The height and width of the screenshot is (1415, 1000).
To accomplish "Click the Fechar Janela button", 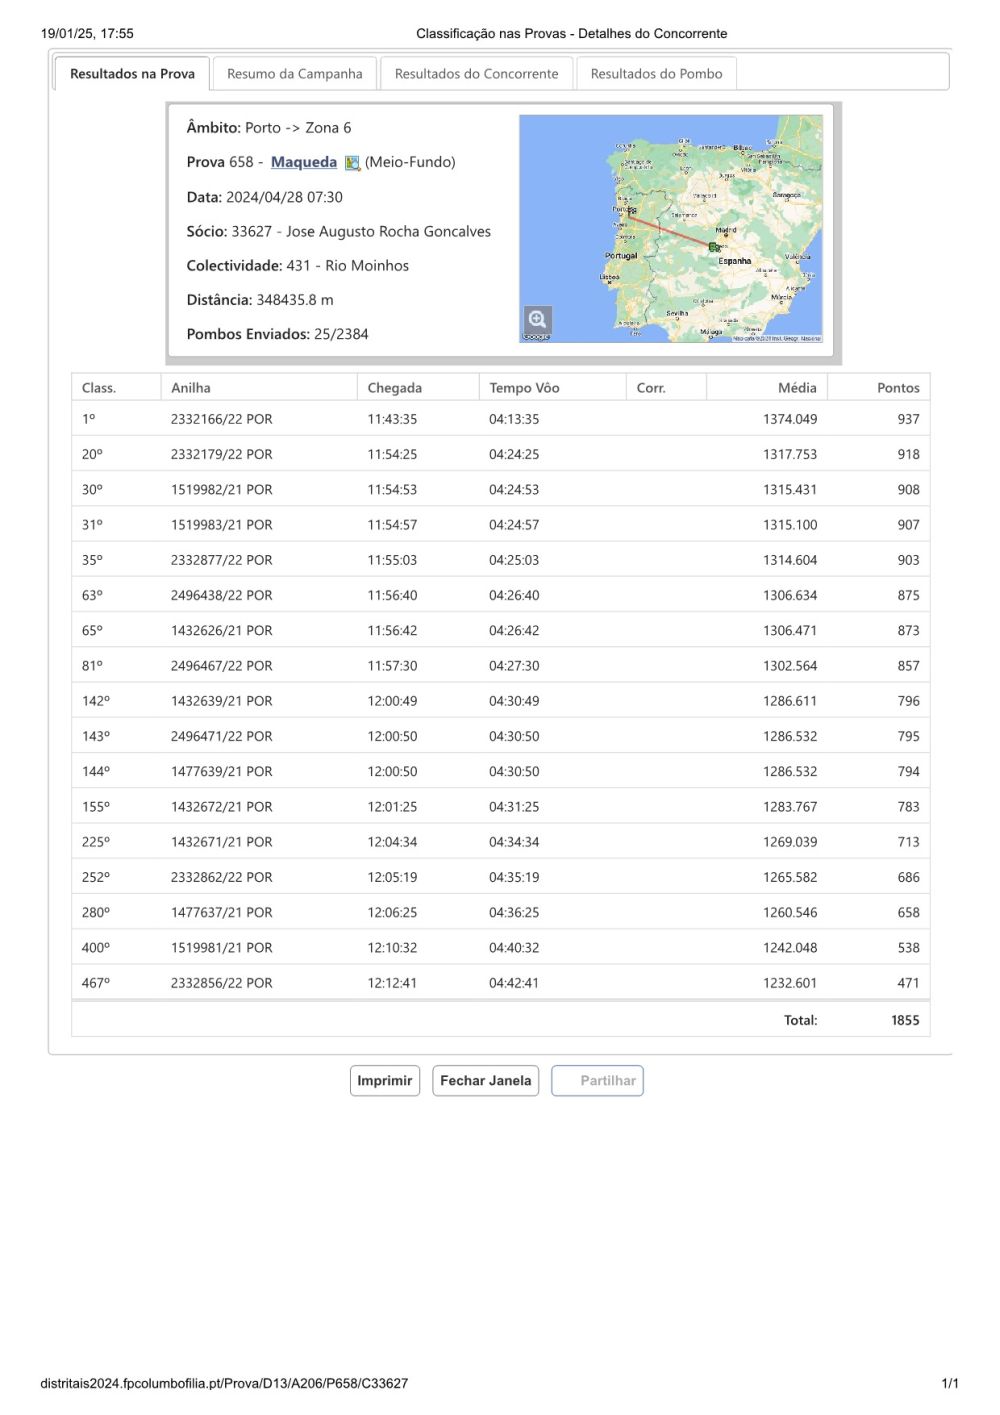I will pyautogui.click(x=485, y=1081).
